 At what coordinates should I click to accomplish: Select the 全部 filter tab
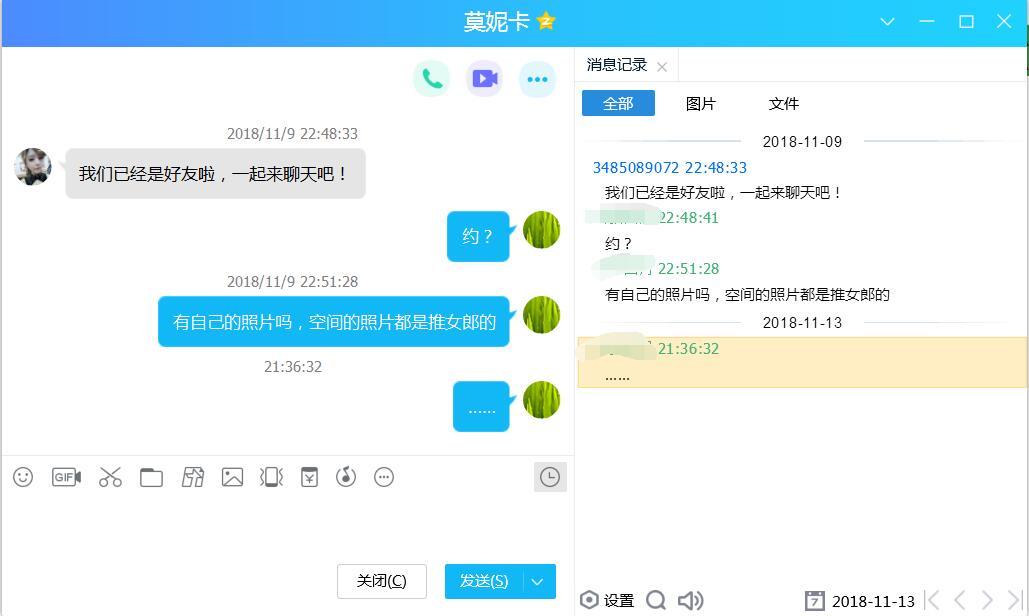[x=618, y=103]
